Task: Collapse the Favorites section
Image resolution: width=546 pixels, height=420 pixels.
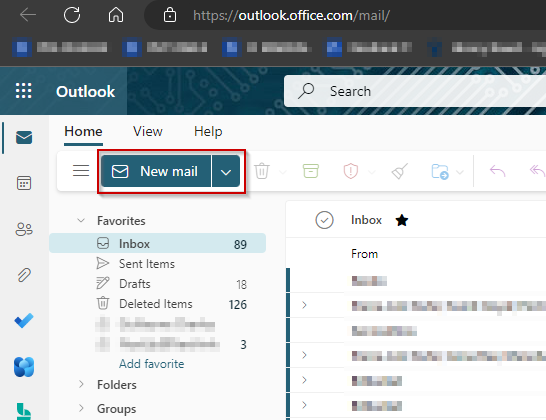Action: tap(81, 220)
